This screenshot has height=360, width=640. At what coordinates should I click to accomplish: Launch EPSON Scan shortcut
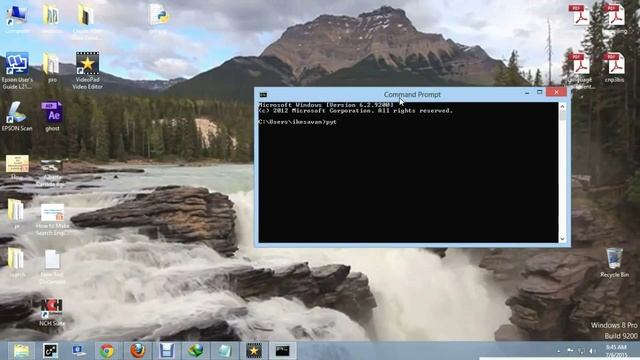point(17,116)
